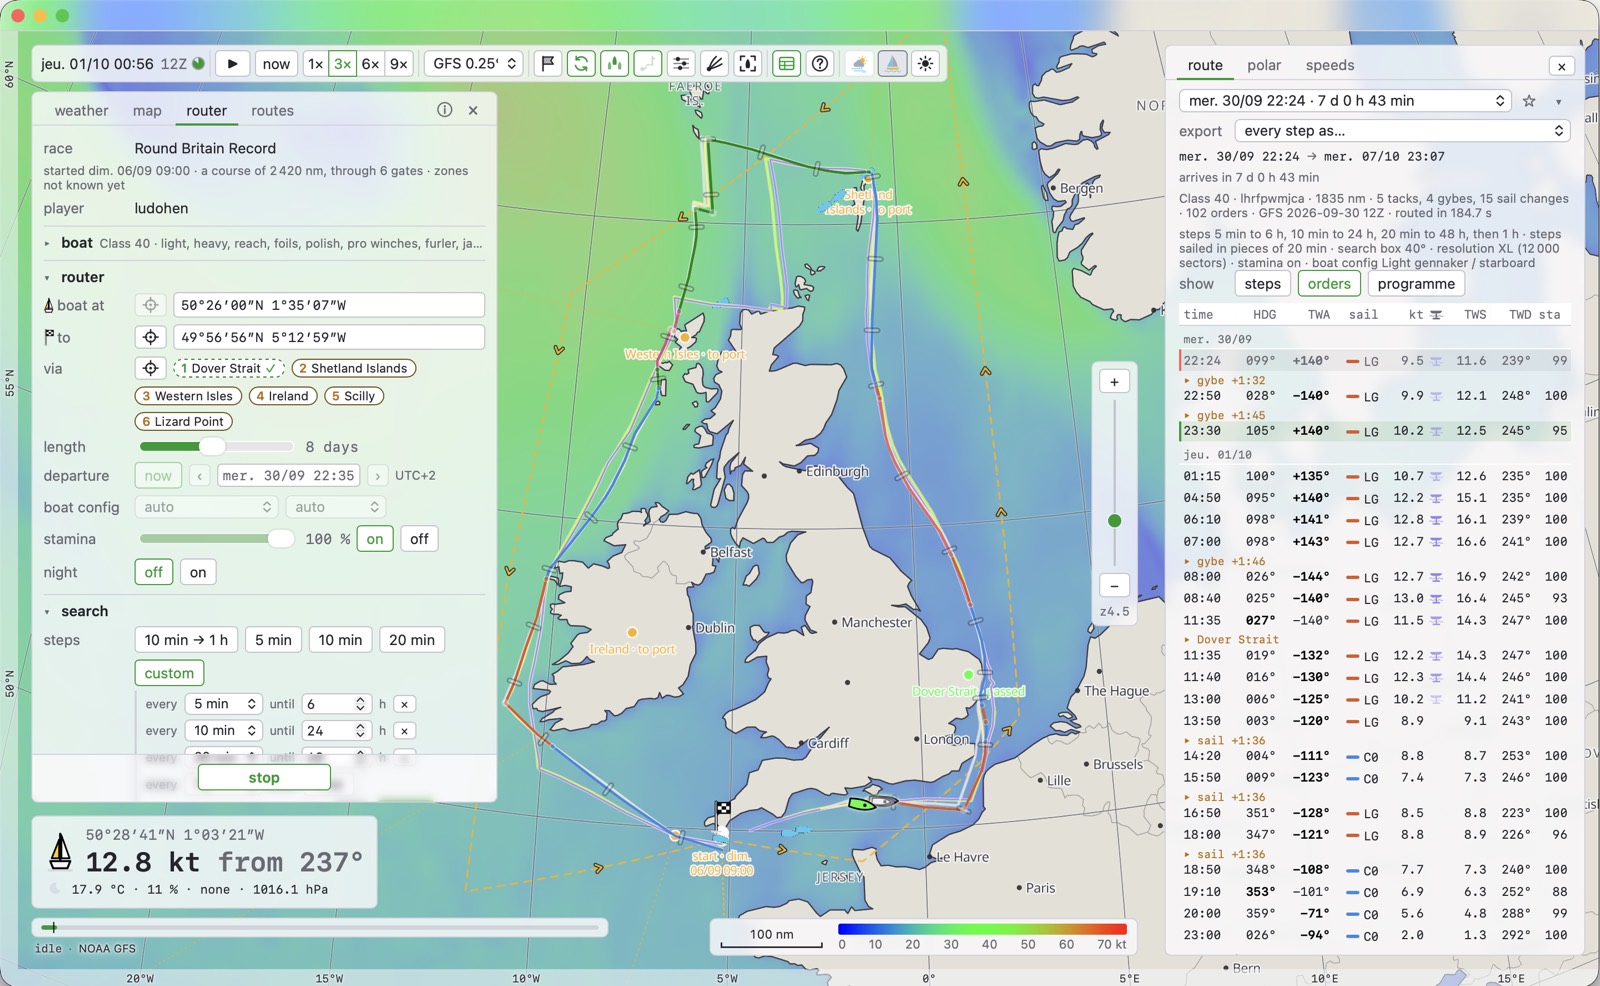The width and height of the screenshot is (1600, 986).
Task: Click the wind lines toolbar icon
Action: (x=714, y=64)
